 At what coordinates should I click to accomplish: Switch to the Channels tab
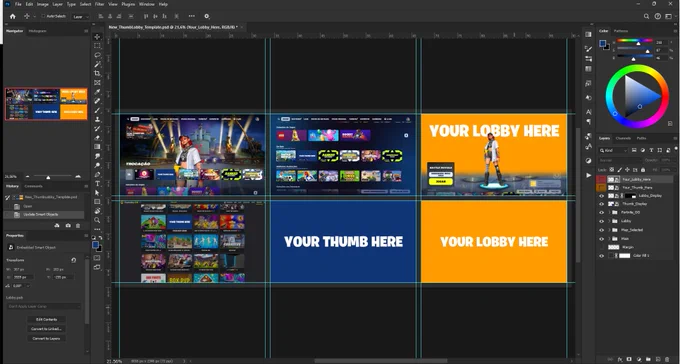click(623, 138)
